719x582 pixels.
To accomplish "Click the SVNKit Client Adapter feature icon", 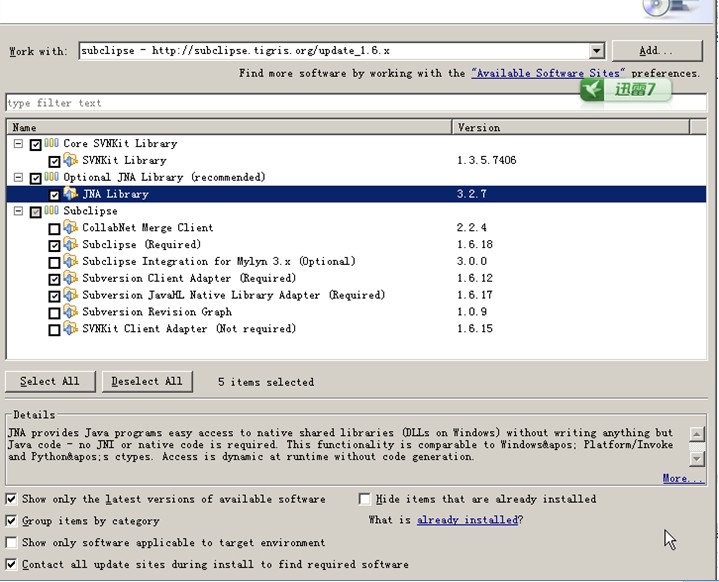I will tap(70, 328).
